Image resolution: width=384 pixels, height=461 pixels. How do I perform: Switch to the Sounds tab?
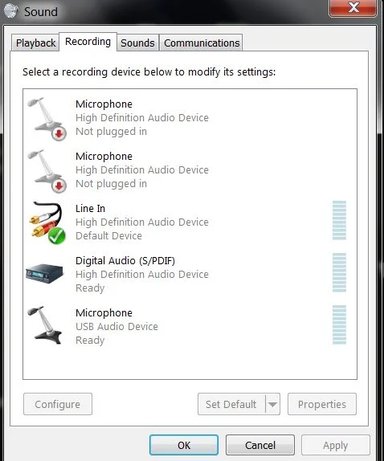(138, 43)
